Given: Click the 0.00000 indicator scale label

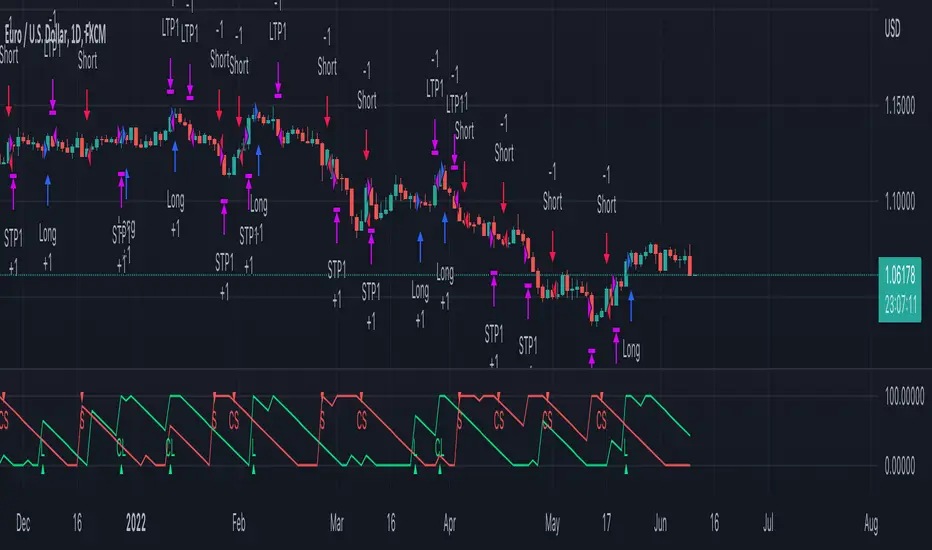Looking at the screenshot, I should tap(900, 466).
